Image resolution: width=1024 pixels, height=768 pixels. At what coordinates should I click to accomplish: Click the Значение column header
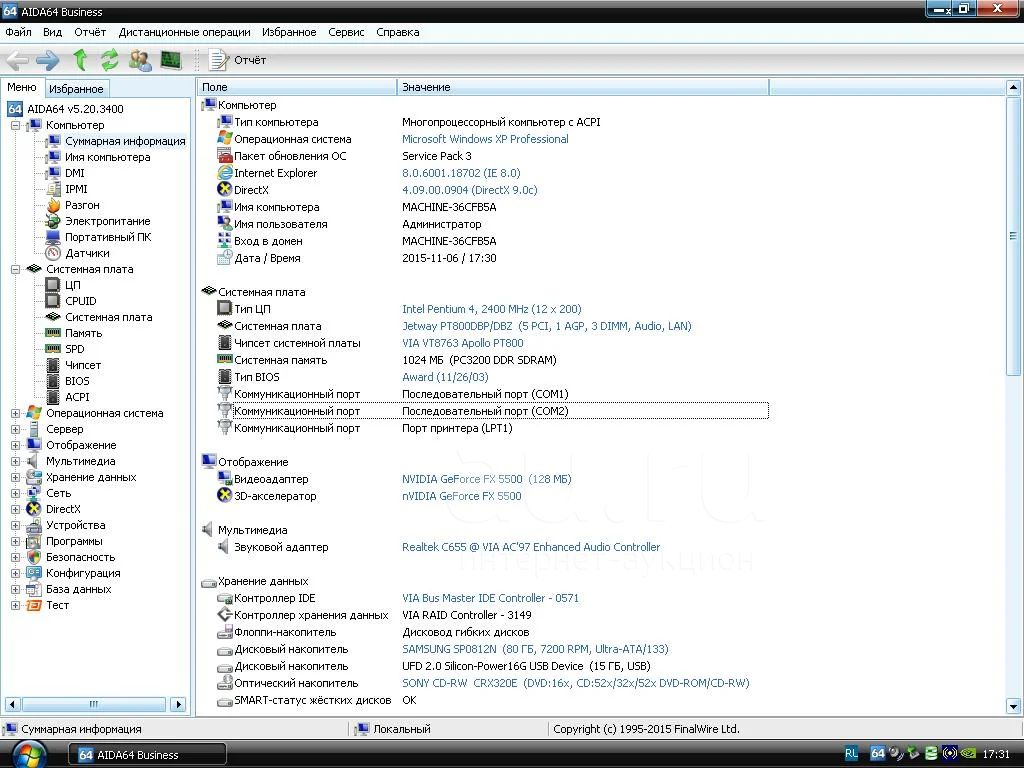click(x=583, y=88)
